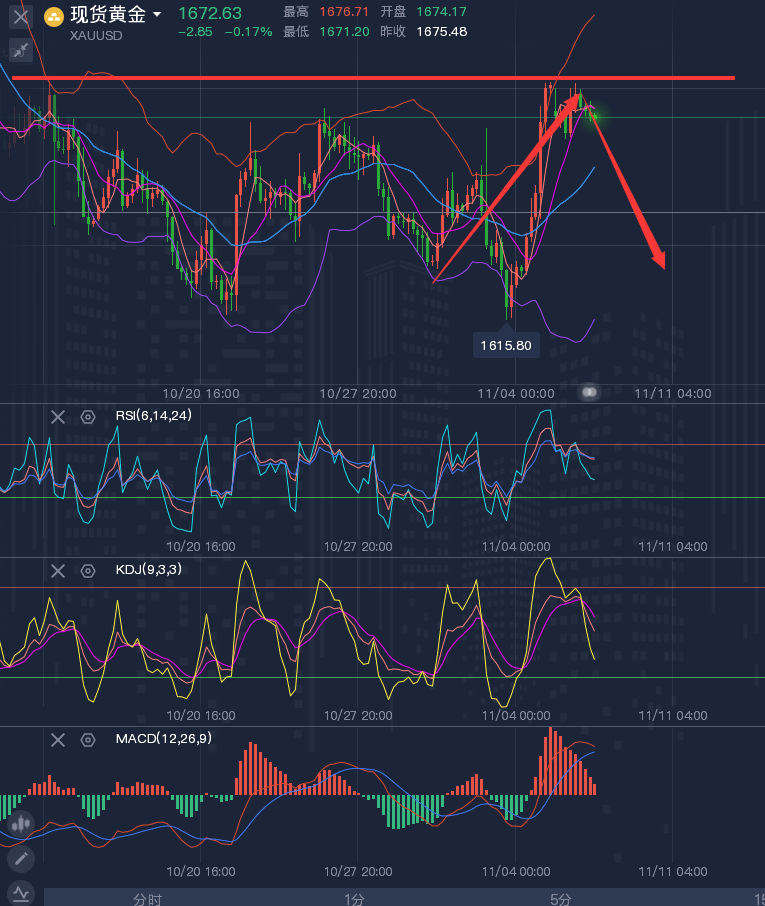Click main chart 10/20 16:00 time label

pos(200,393)
